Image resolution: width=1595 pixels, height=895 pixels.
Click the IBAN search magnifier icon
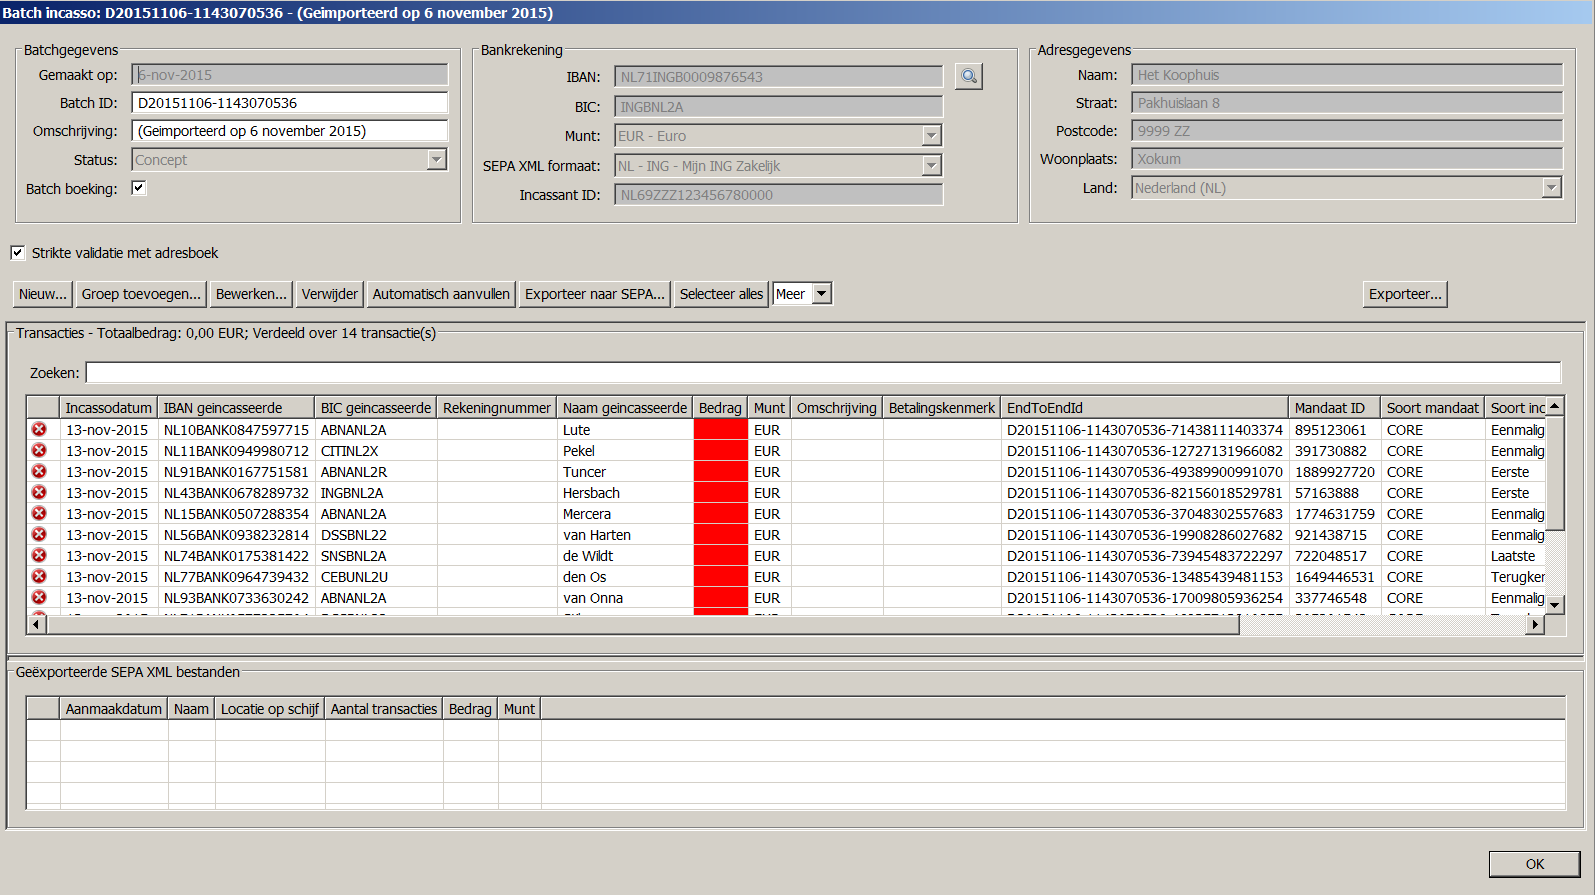pos(968,76)
